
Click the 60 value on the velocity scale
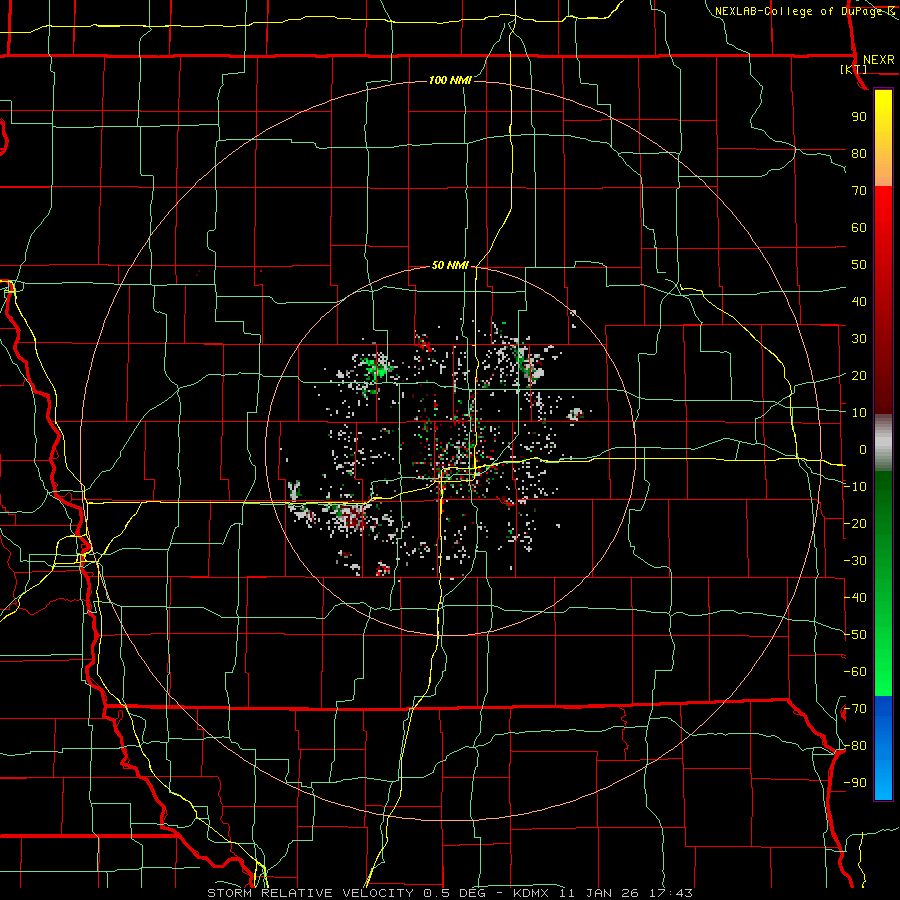coord(859,227)
